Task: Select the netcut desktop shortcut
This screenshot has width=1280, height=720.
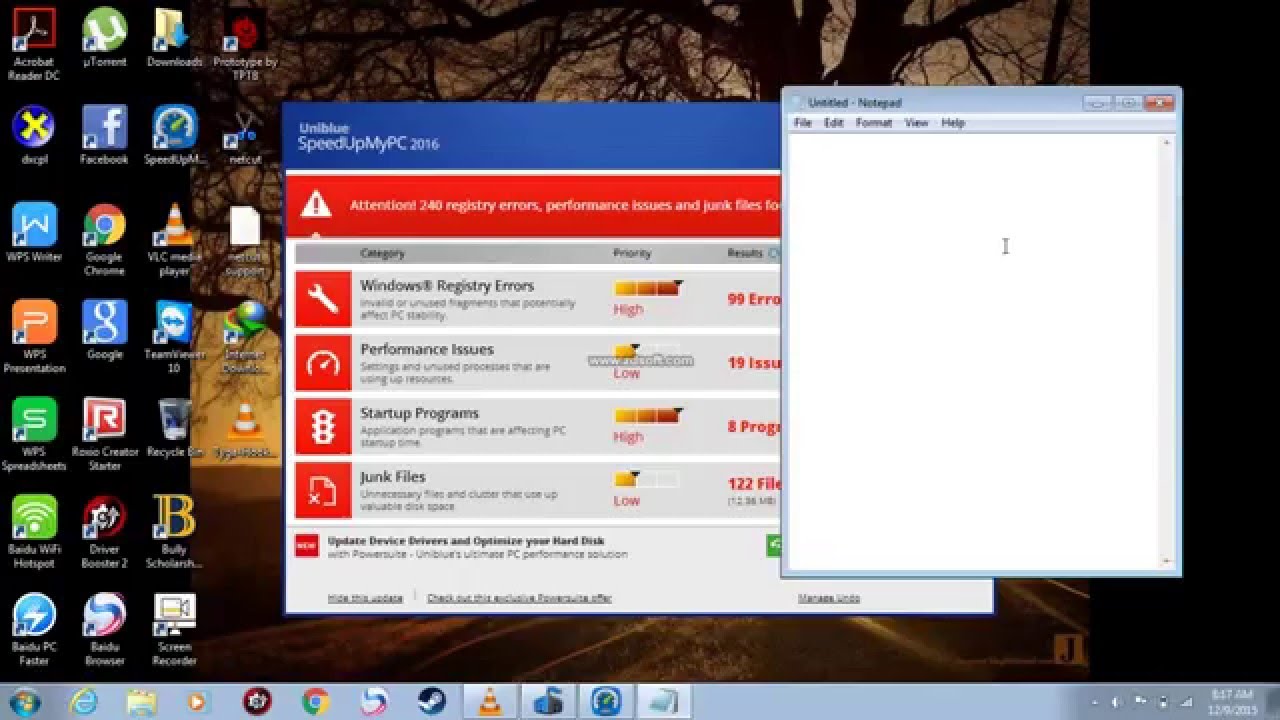Action: pyautogui.click(x=244, y=136)
